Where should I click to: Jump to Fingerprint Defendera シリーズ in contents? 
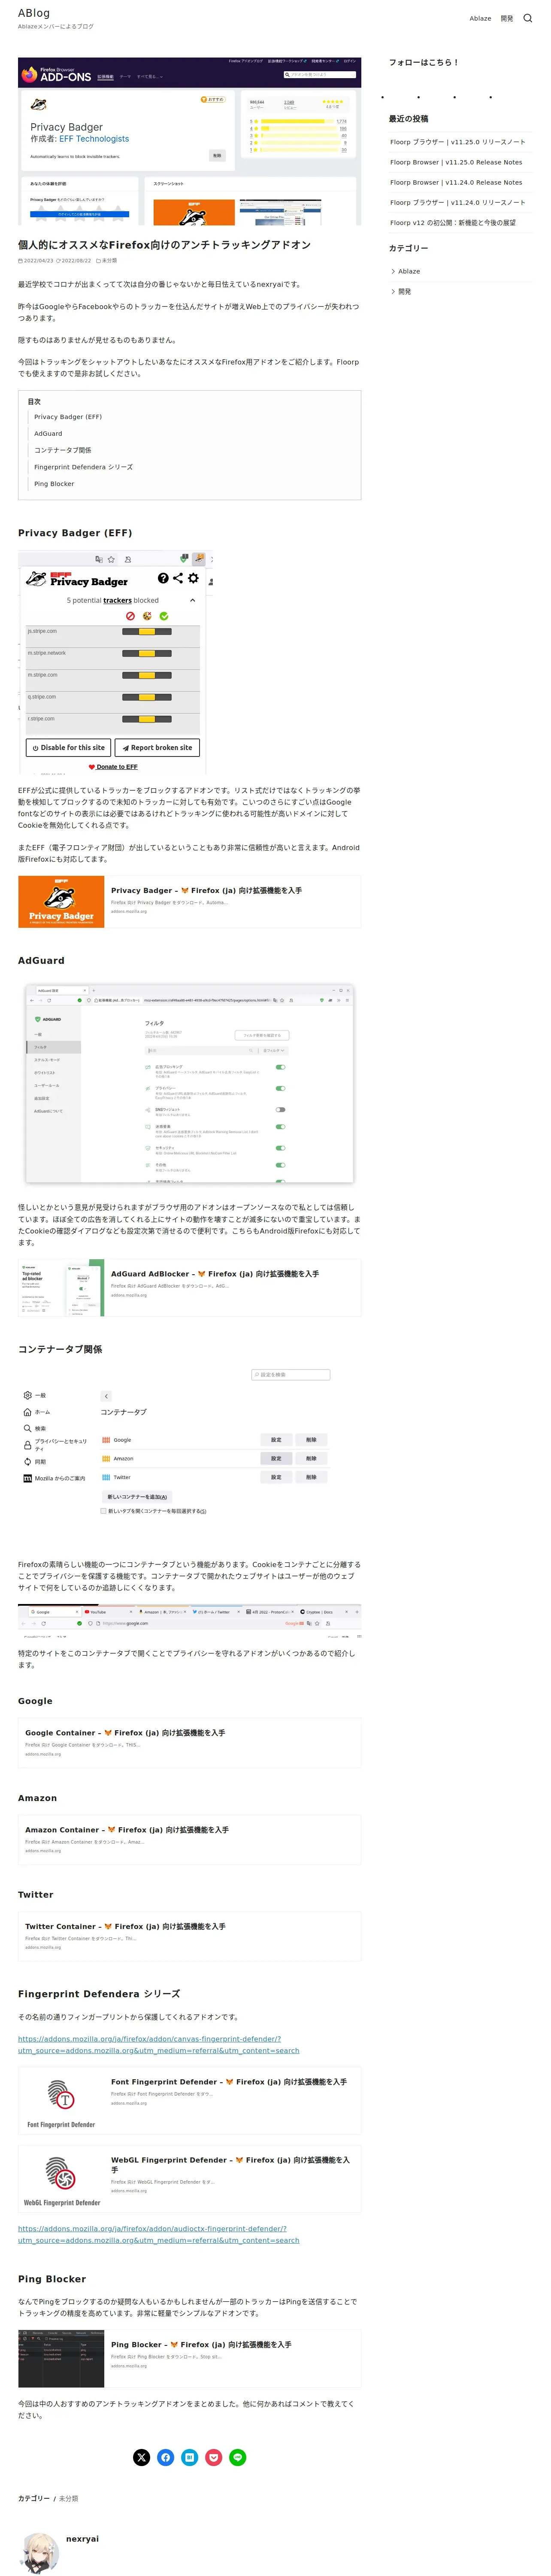pyautogui.click(x=83, y=467)
